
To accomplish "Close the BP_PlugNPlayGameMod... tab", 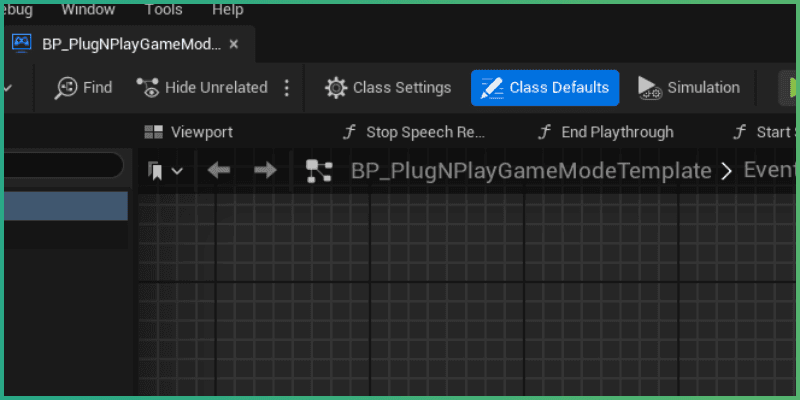I will coord(234,44).
